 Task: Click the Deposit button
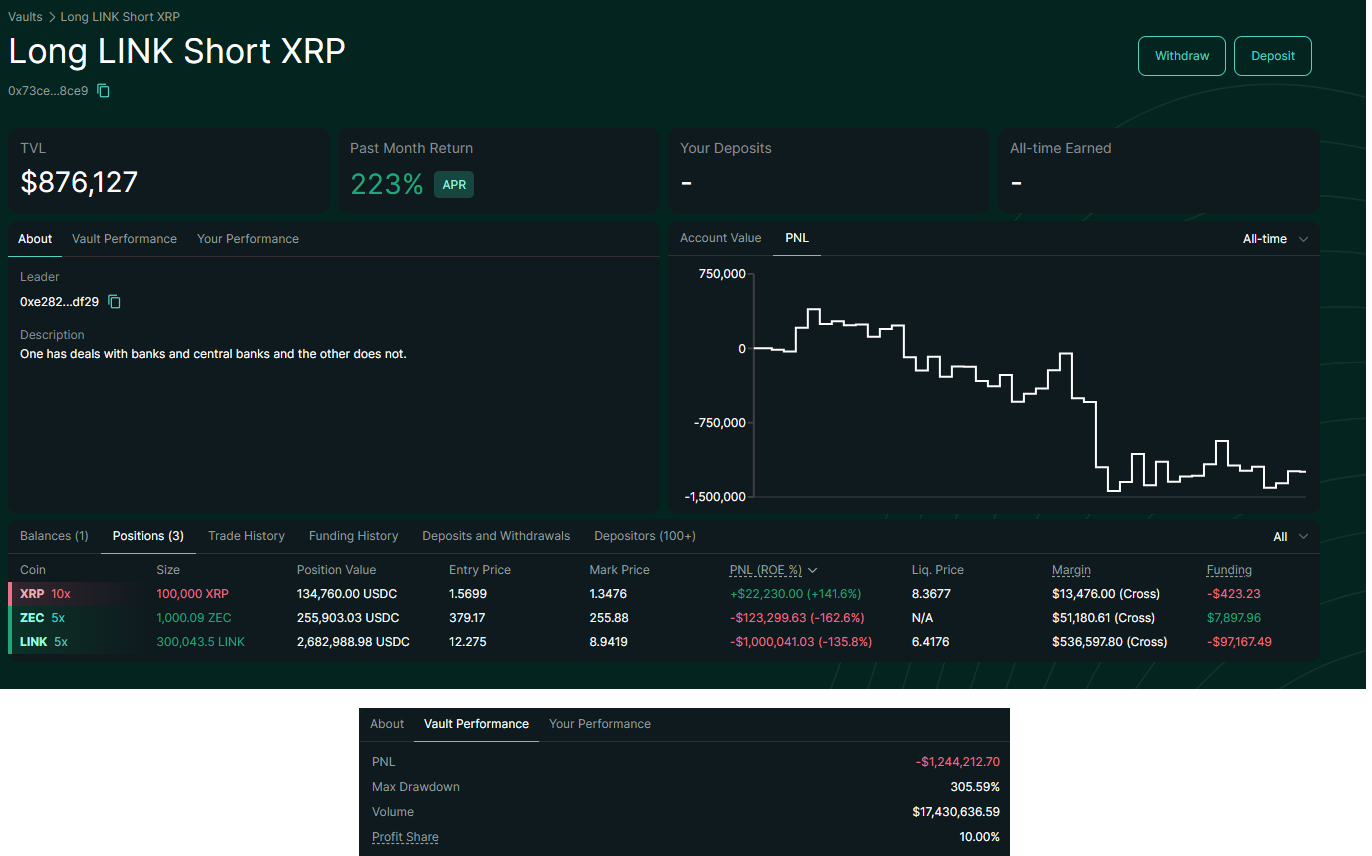click(1273, 56)
